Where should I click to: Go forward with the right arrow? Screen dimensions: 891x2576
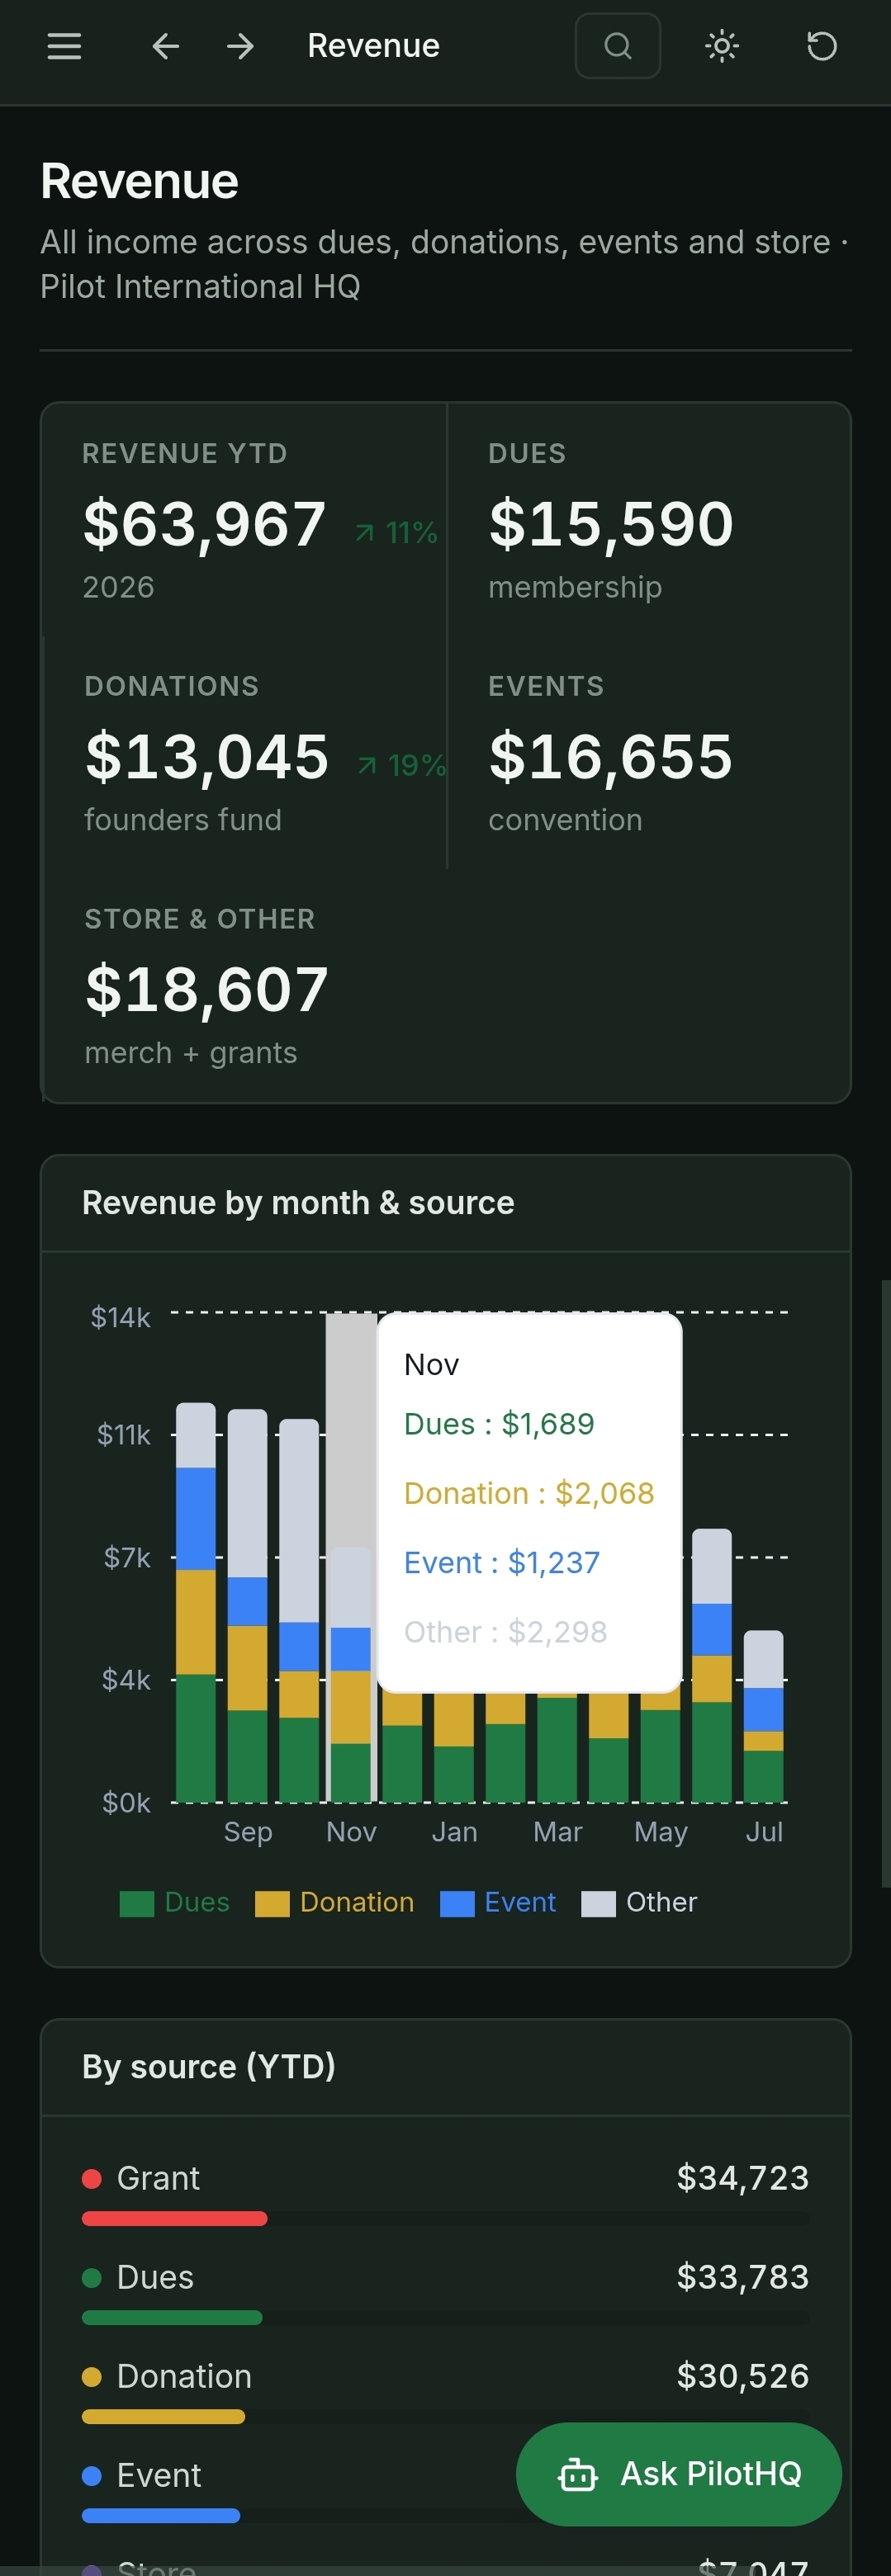(x=240, y=46)
